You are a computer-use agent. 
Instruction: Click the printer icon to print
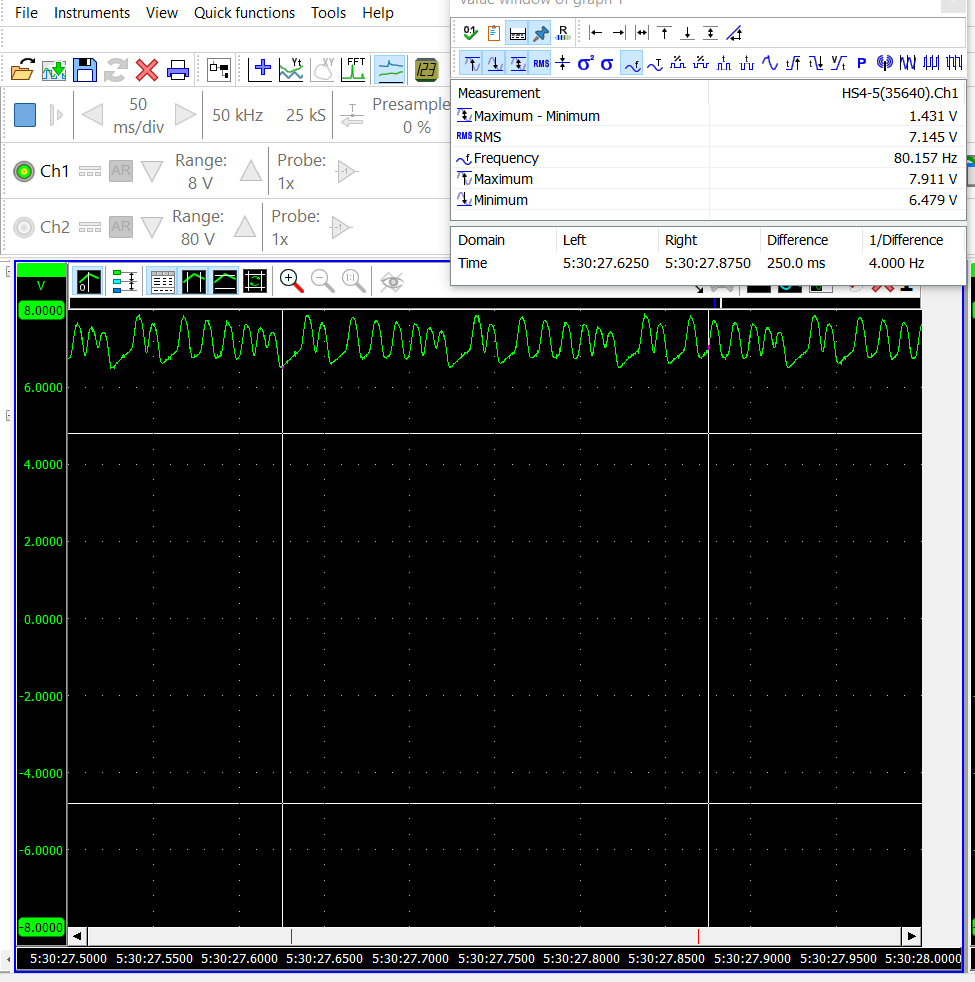pyautogui.click(x=178, y=70)
